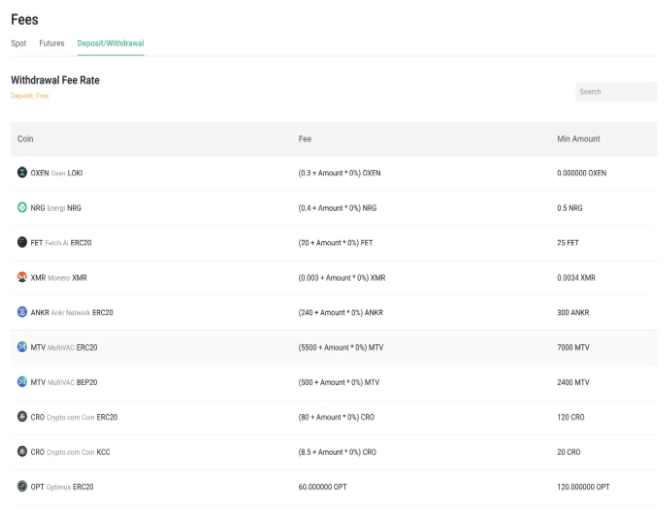Click fee '(5500 + Amount * 0%) MTV'
Viewport: 666px width, 516px height.
341,347
